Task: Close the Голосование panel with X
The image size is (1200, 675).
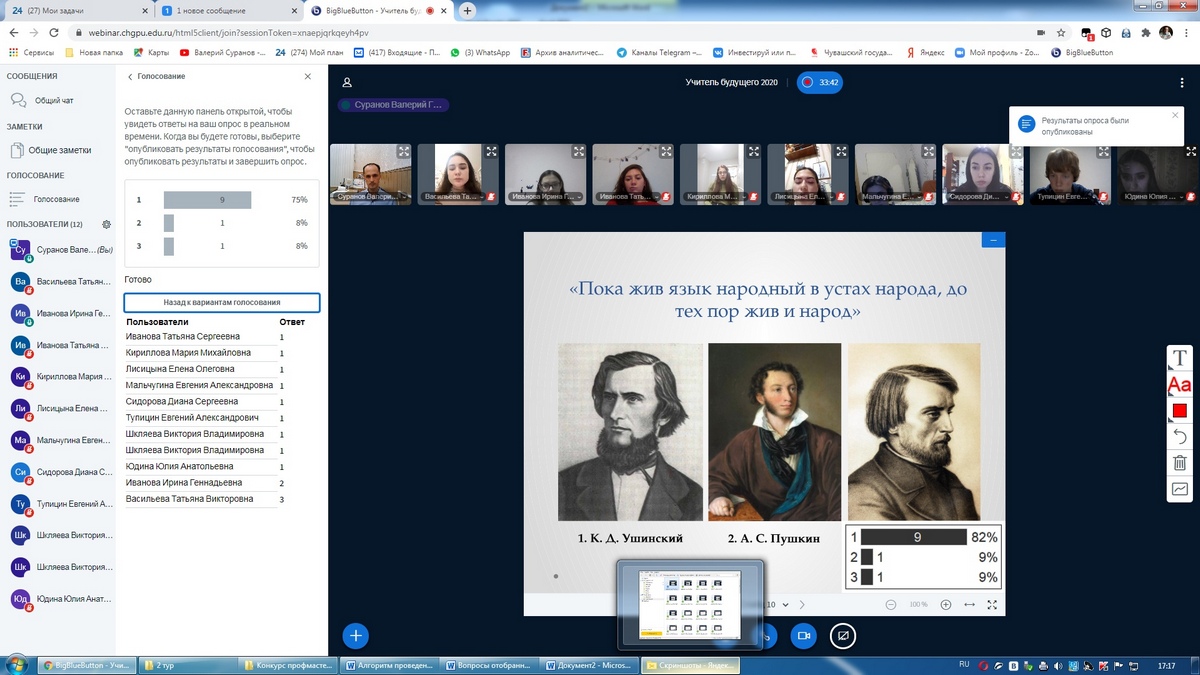Action: (308, 76)
